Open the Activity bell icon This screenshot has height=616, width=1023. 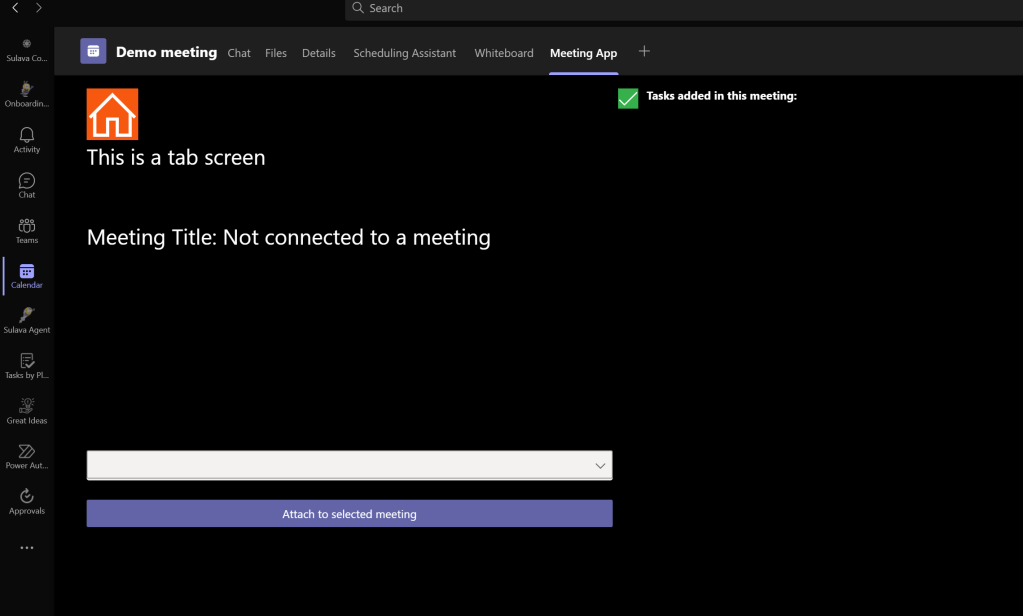click(x=27, y=139)
